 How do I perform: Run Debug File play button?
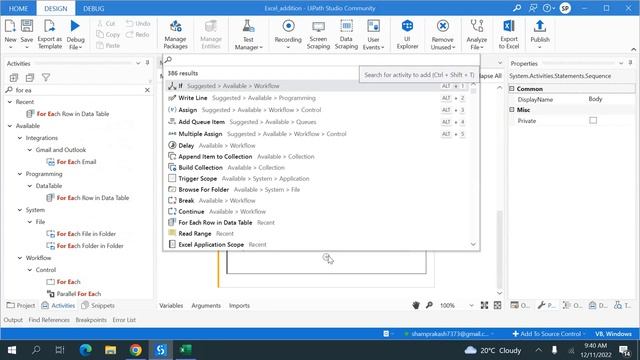75,26
